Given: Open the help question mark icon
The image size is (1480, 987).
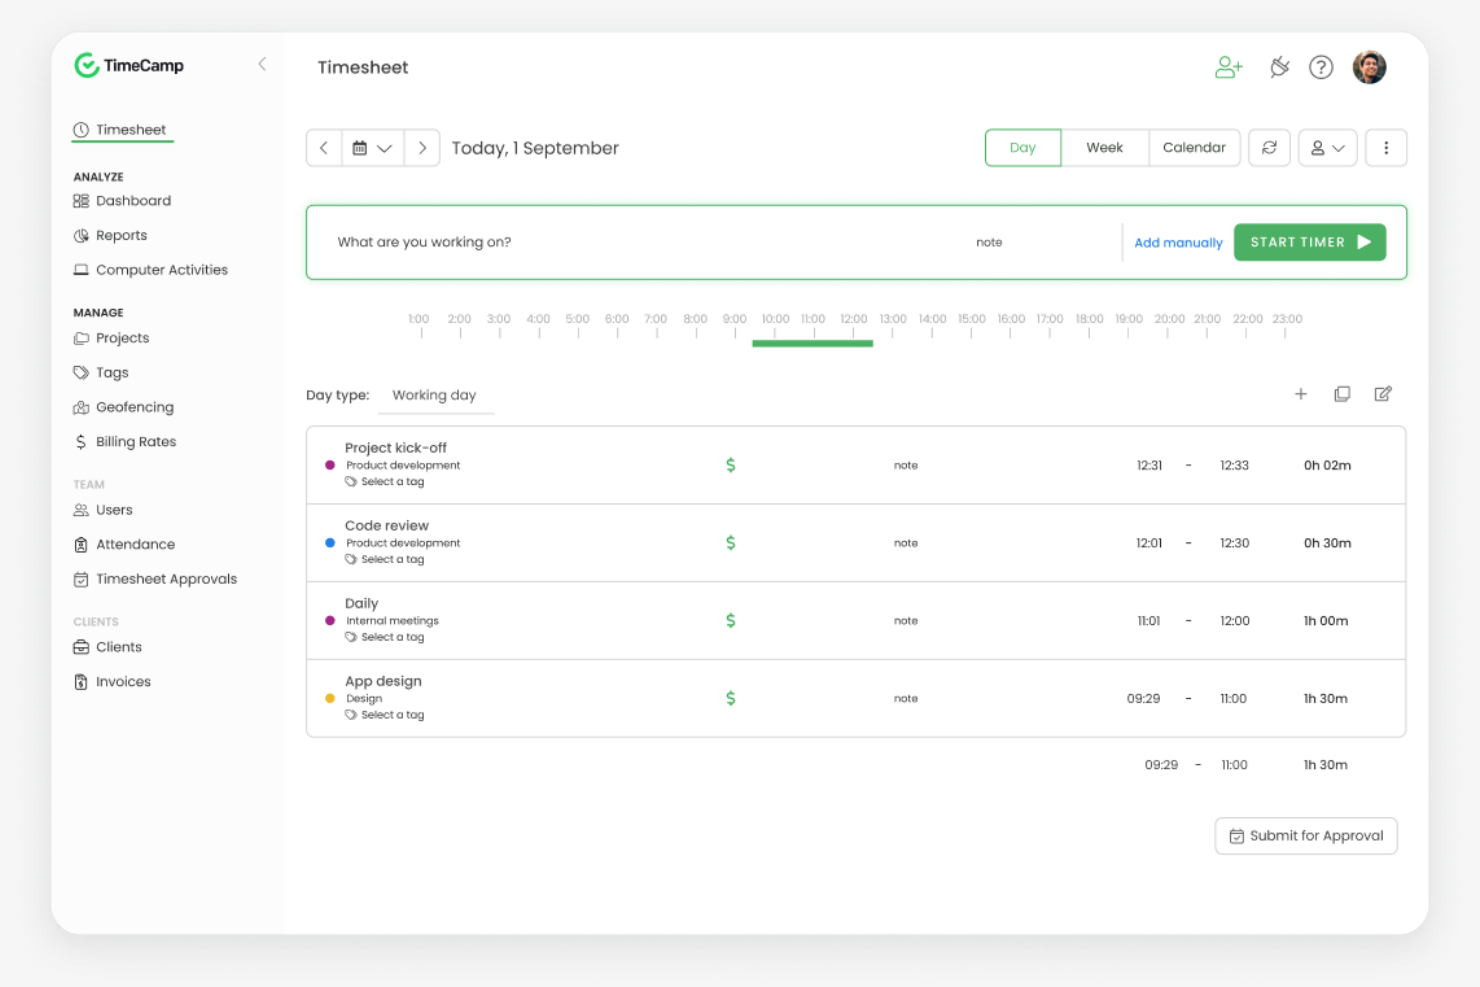Looking at the screenshot, I should click(1321, 67).
